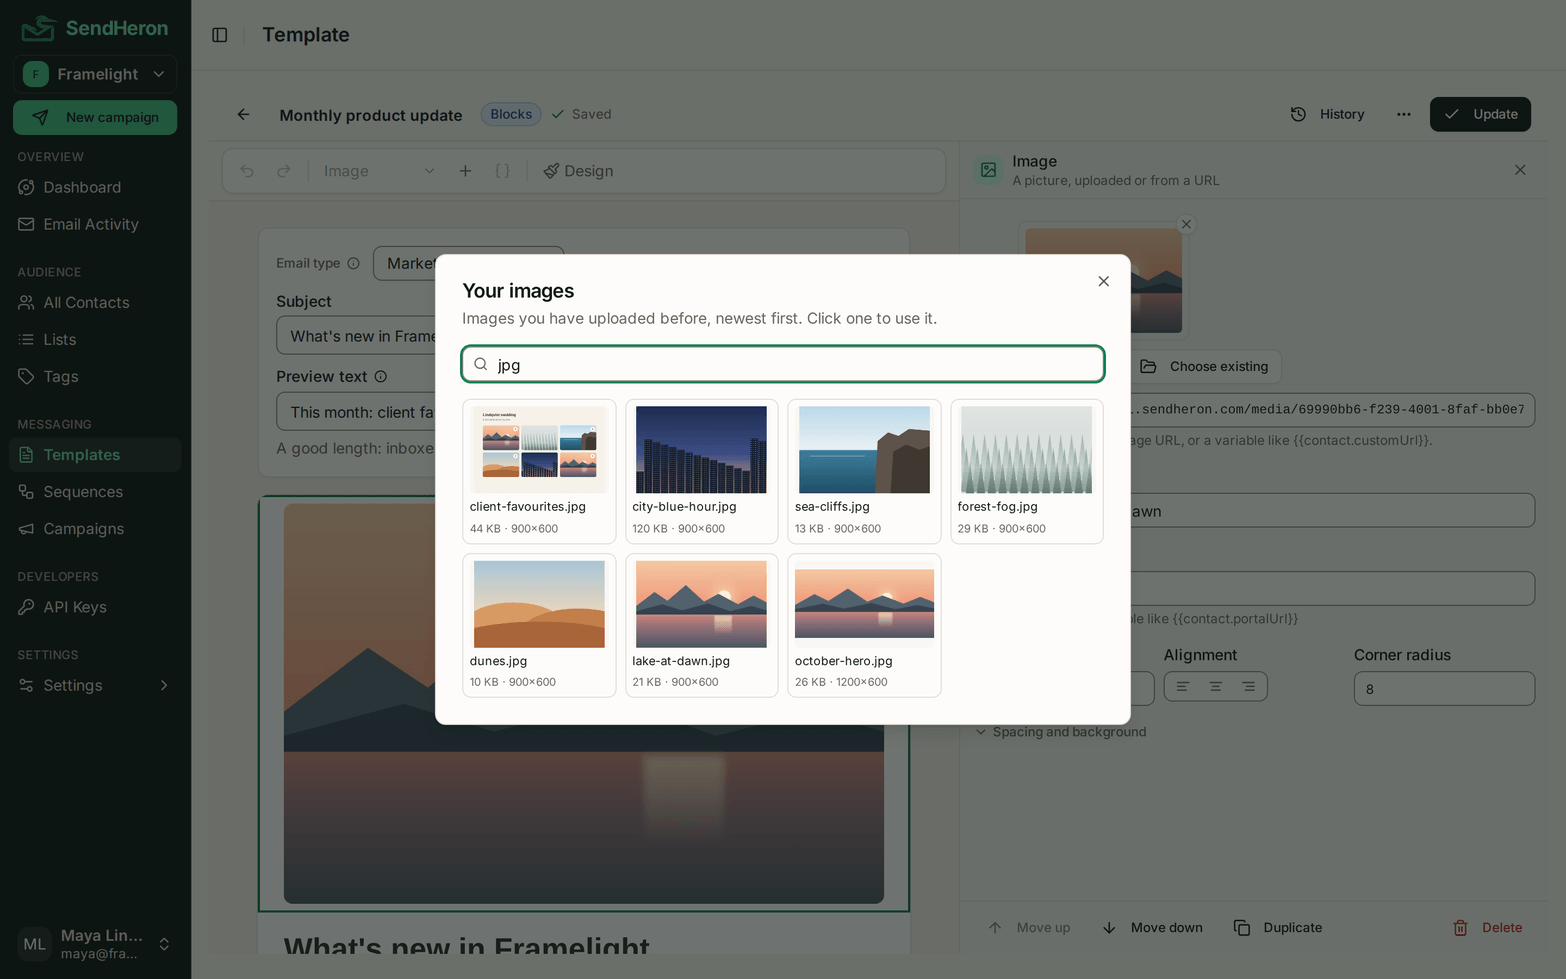Align image center
This screenshot has width=1566, height=979.
click(x=1216, y=687)
